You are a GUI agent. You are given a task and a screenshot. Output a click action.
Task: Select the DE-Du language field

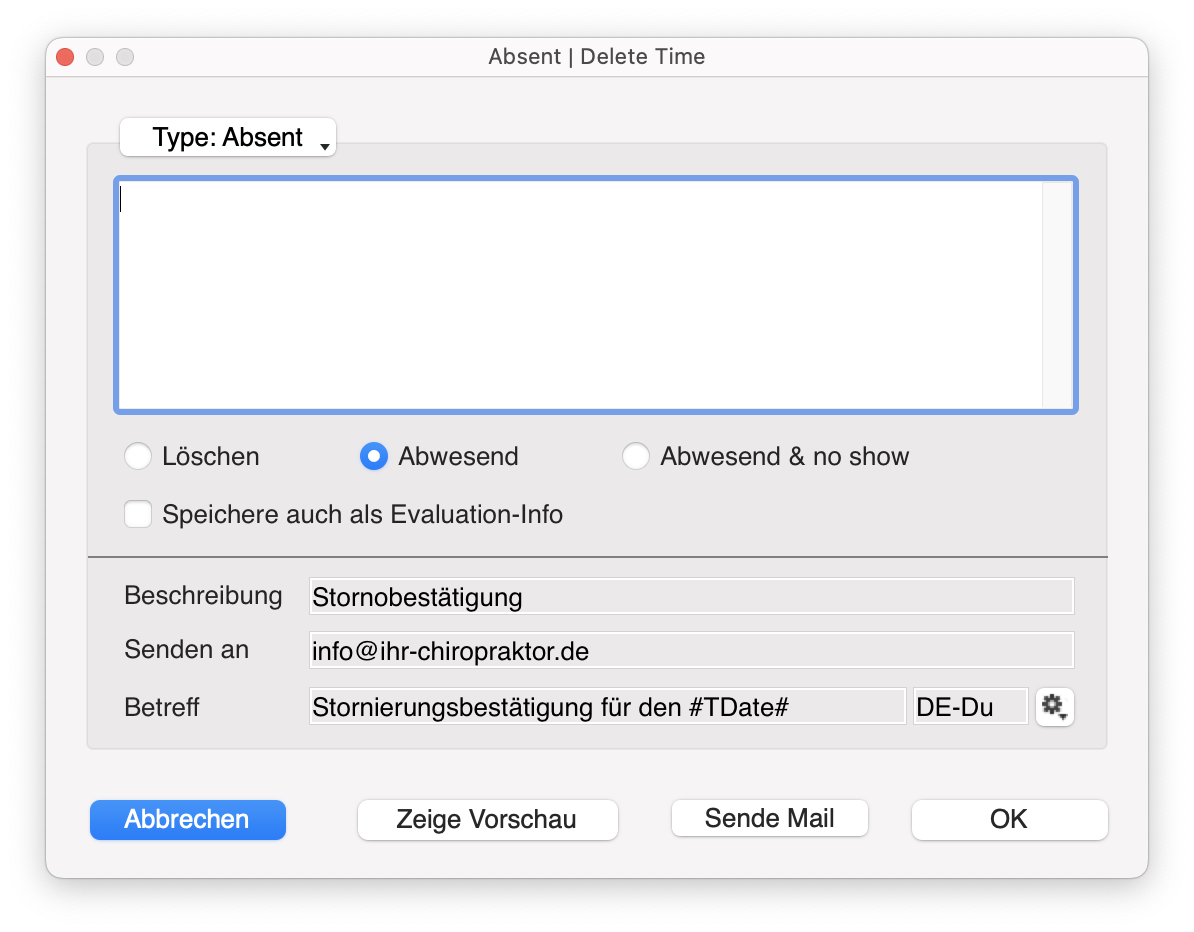[x=969, y=707]
